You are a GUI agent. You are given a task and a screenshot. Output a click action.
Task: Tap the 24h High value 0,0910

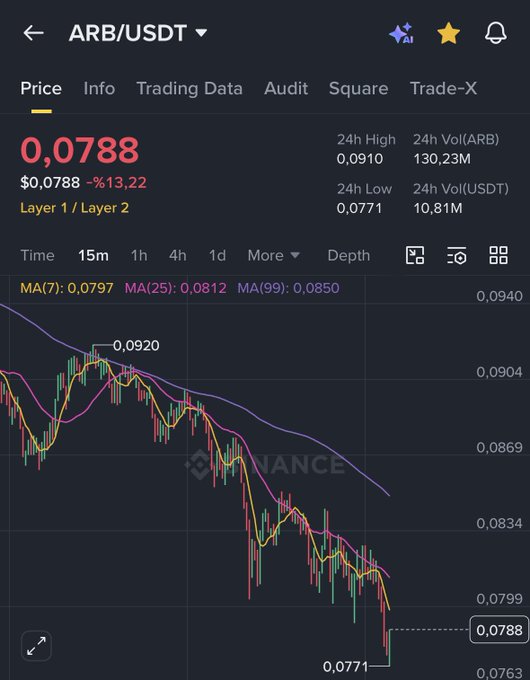pyautogui.click(x=360, y=159)
